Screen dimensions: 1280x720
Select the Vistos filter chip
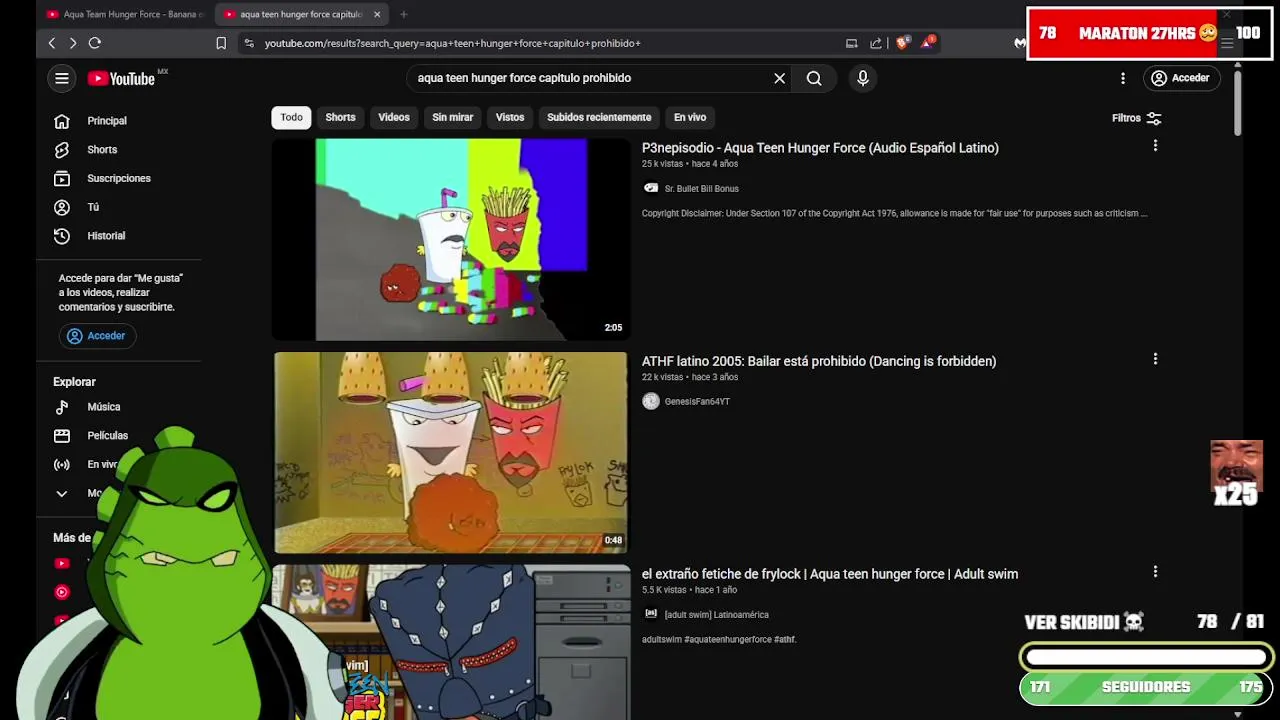(x=510, y=117)
